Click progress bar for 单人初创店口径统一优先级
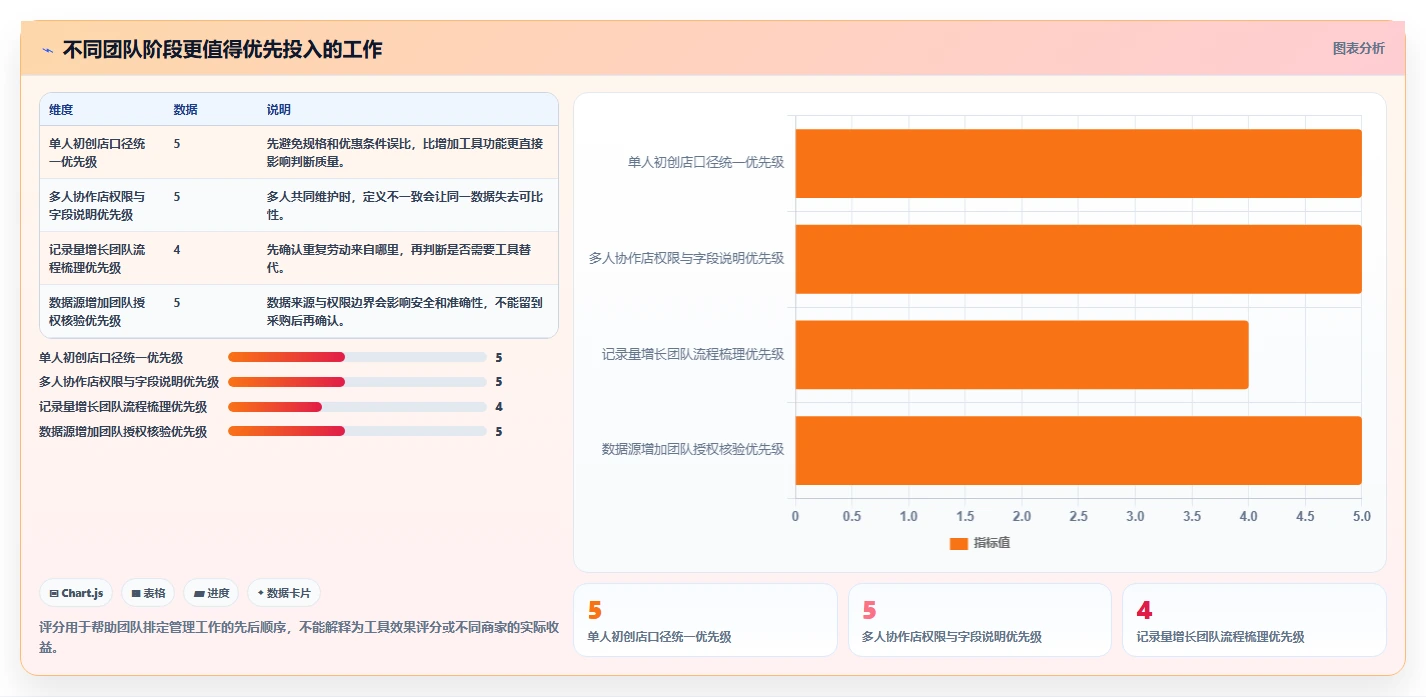Image resolution: width=1426 pixels, height=697 pixels. click(x=357, y=357)
